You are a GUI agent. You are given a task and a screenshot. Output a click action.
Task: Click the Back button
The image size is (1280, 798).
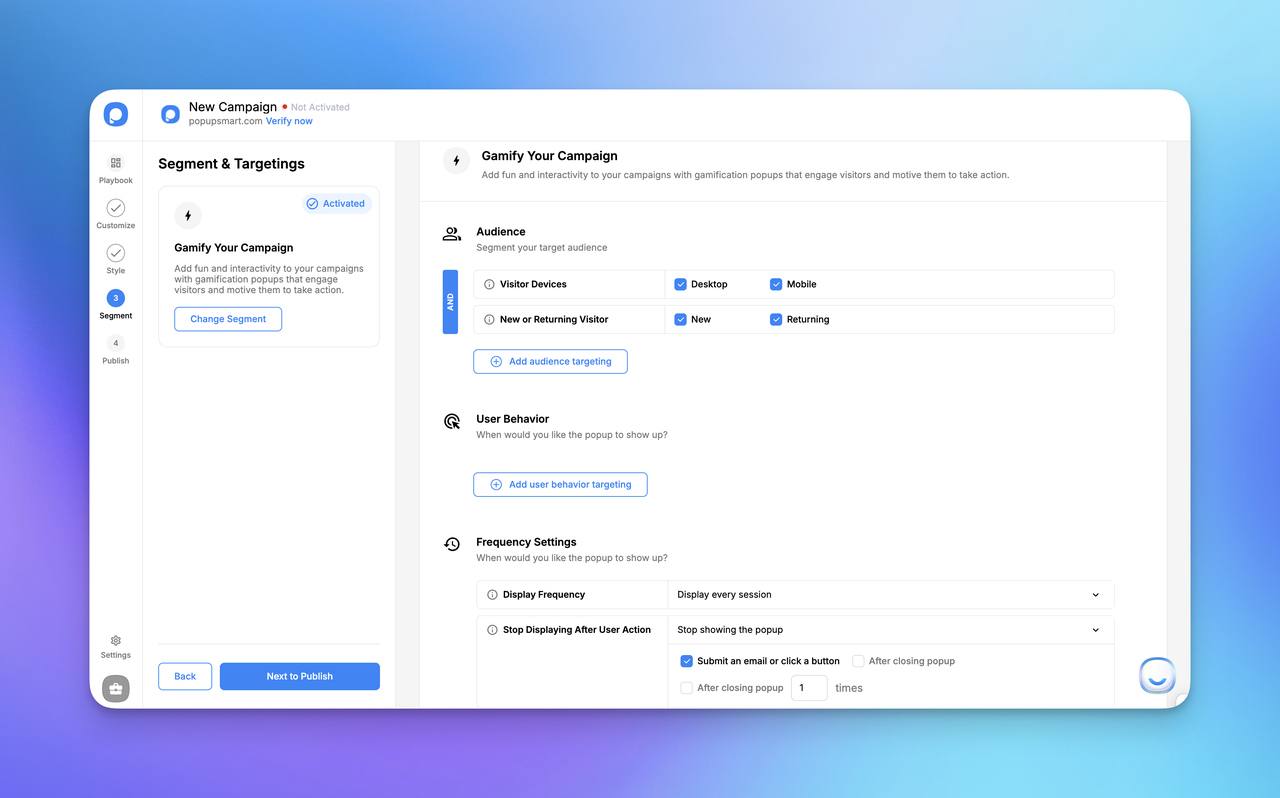coord(185,676)
